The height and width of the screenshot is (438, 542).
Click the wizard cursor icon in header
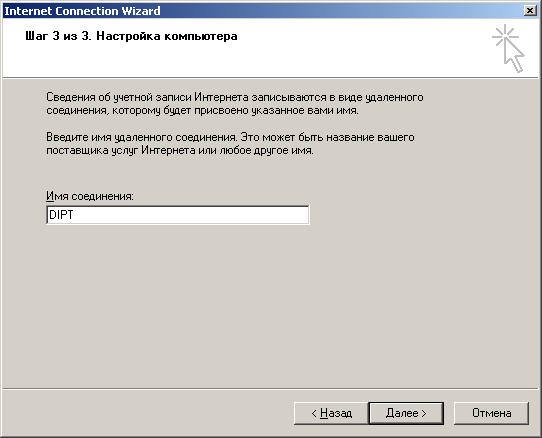pos(508,48)
